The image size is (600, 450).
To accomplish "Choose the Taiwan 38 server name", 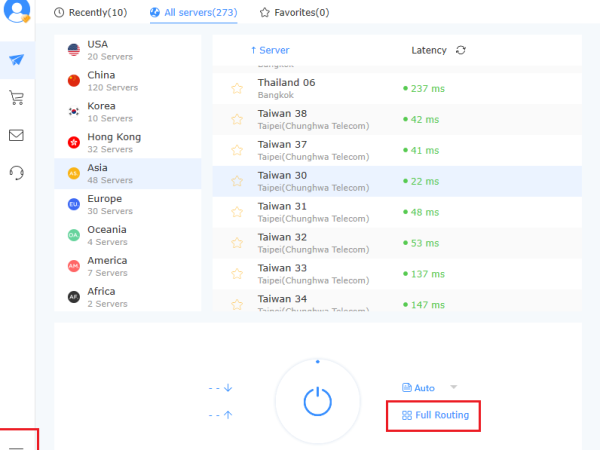I will point(282,114).
